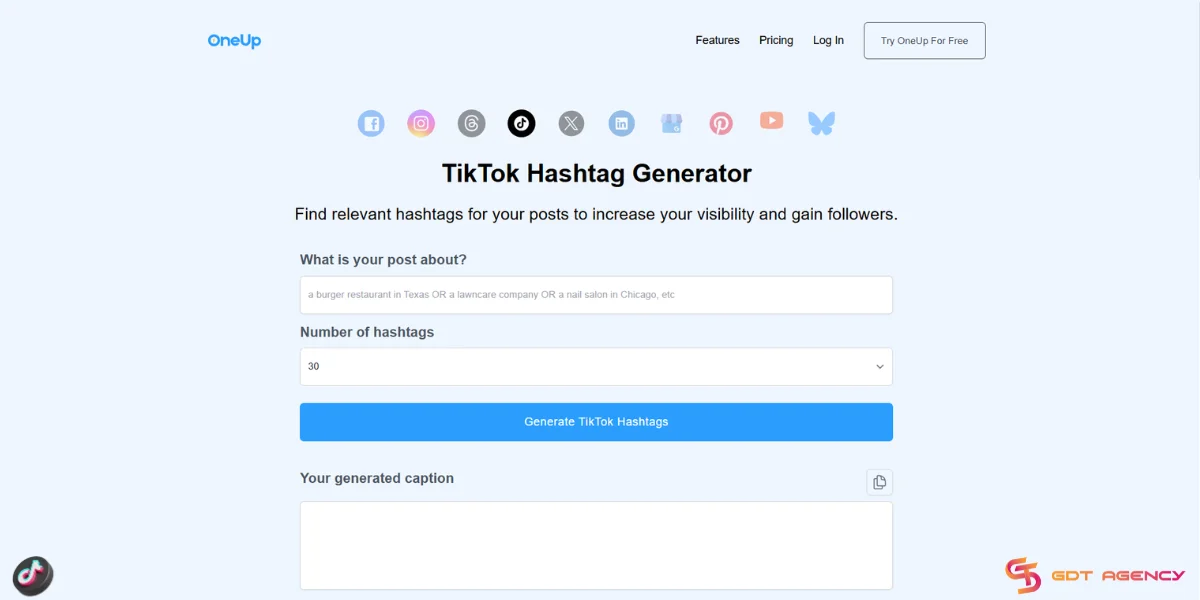
Task: Click the OneUp logo
Action: pyautogui.click(x=234, y=41)
